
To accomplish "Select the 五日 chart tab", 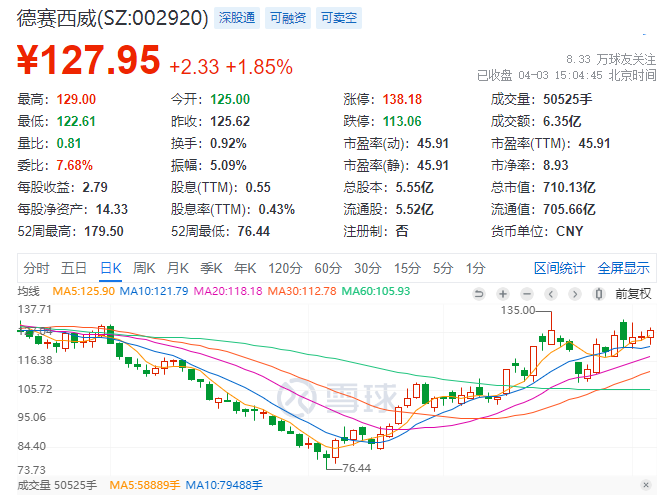I will [74, 267].
